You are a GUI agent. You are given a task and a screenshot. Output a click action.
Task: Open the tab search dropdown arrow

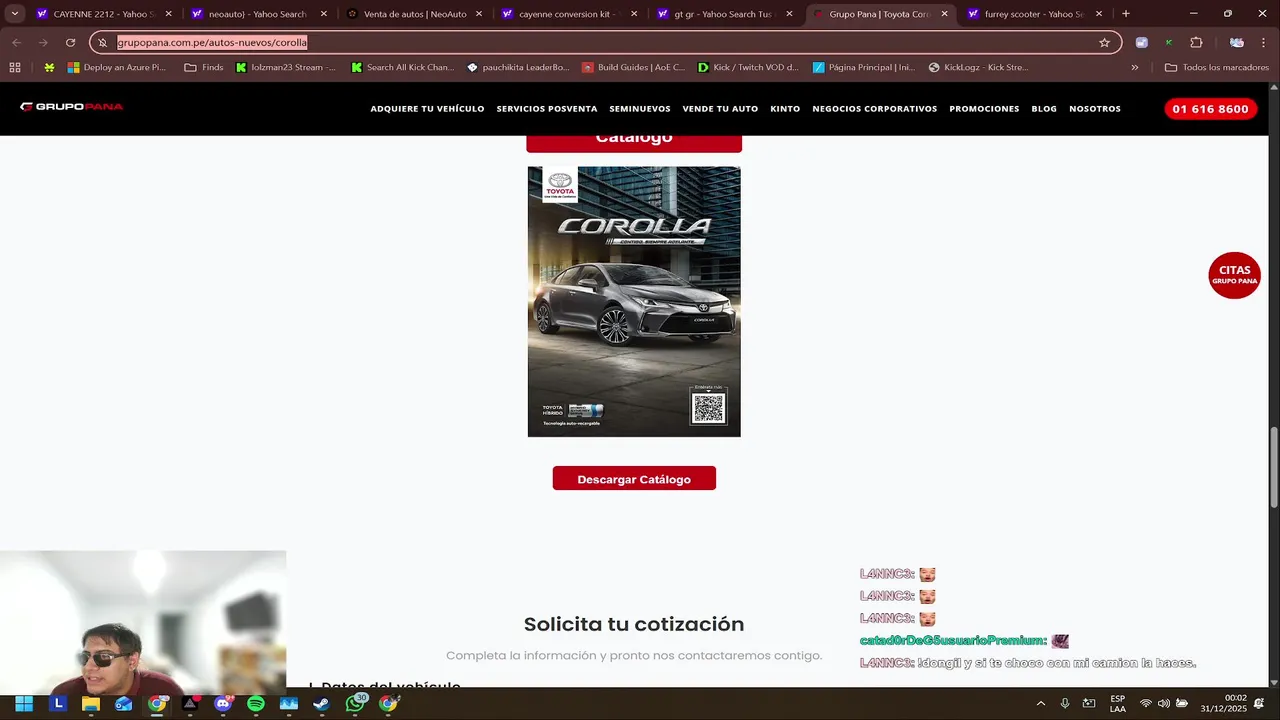point(14,14)
